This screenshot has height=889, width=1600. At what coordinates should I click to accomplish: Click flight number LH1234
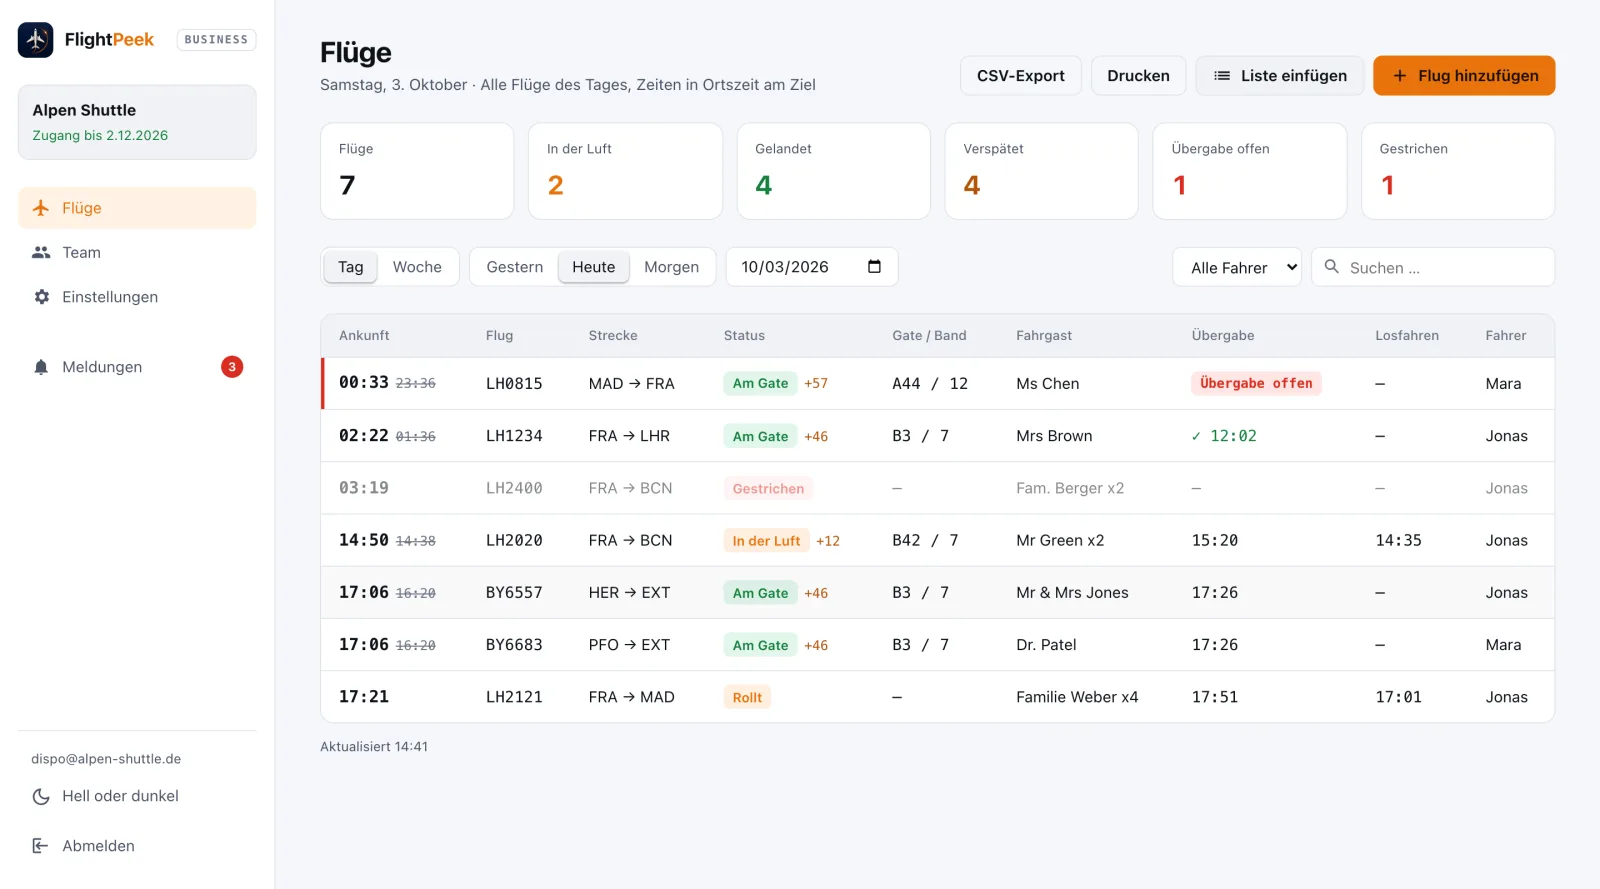[514, 436]
